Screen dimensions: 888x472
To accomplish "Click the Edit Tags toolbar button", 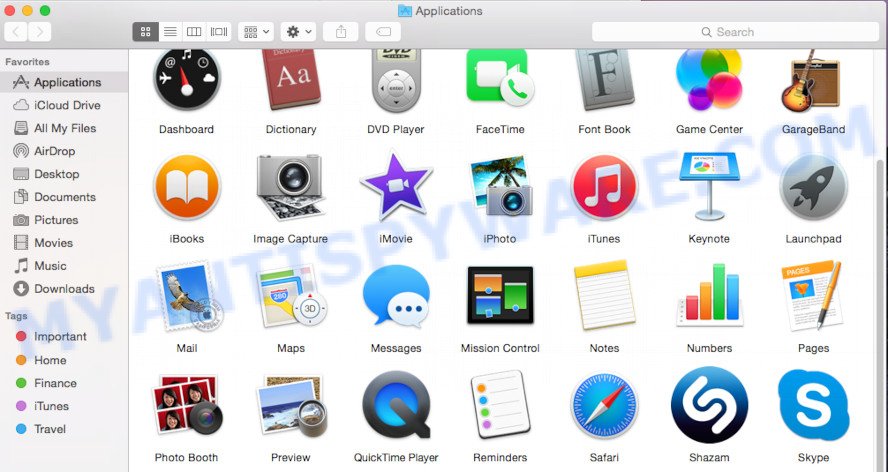I will (383, 32).
